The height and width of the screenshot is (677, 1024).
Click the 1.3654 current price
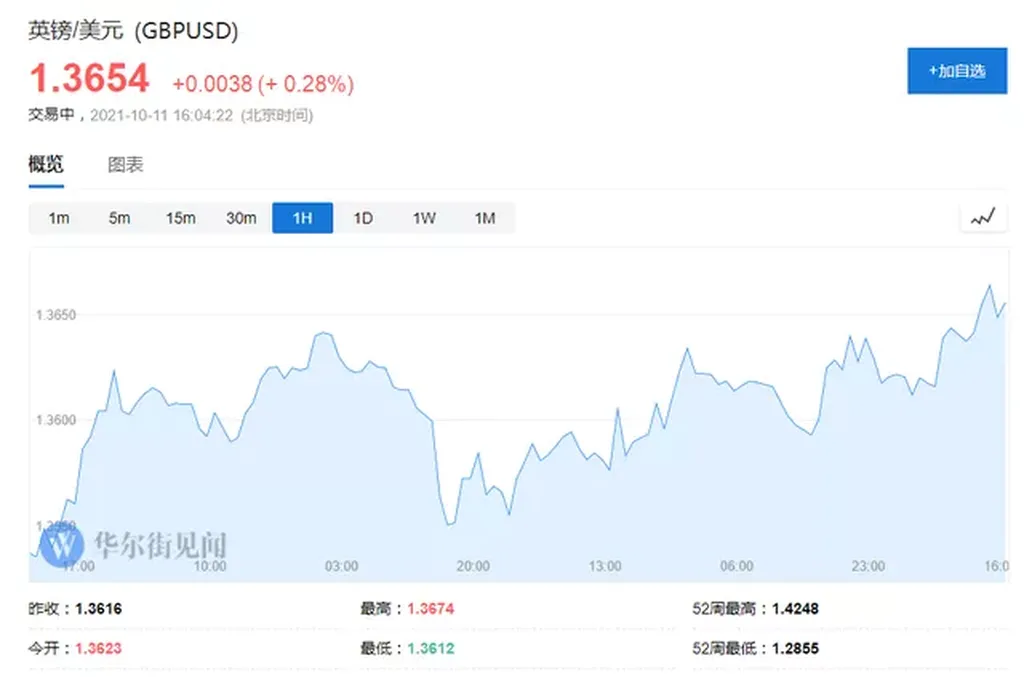point(89,78)
